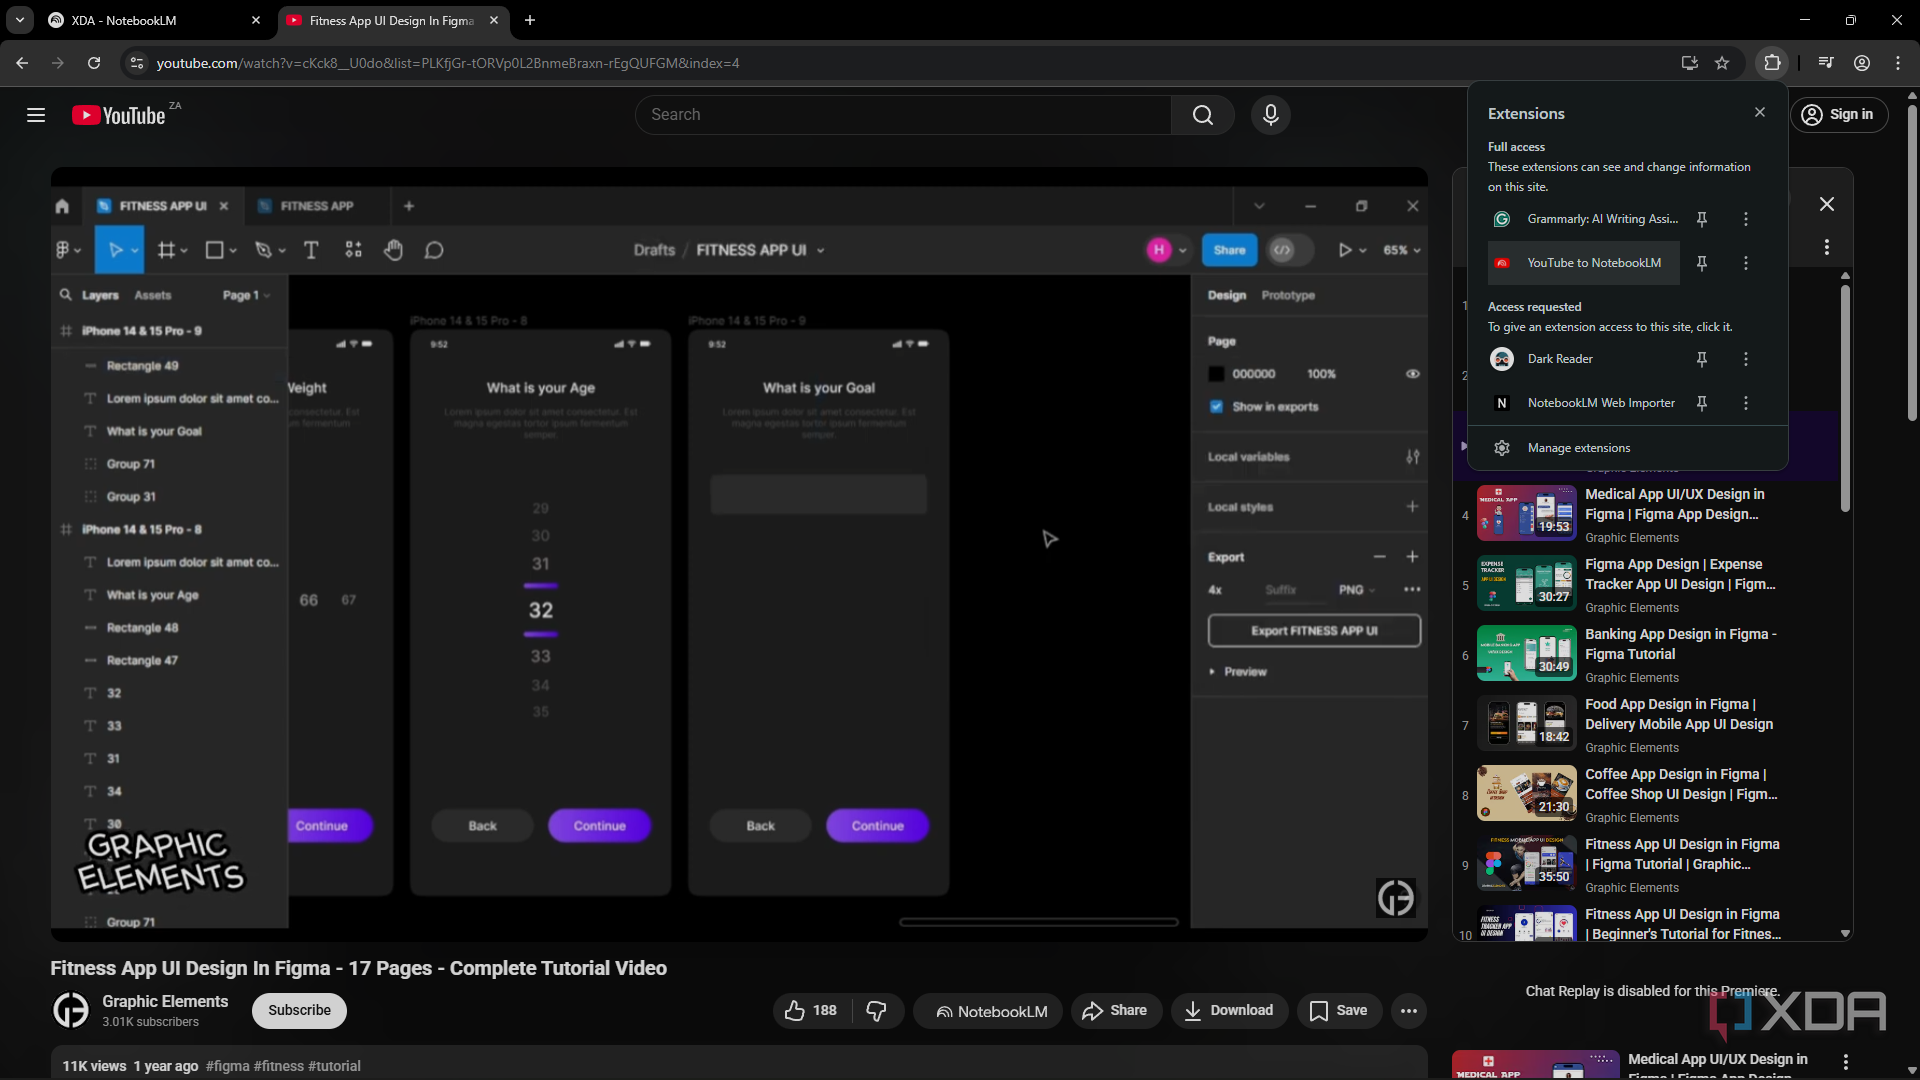Screen dimensions: 1920x1080
Task: Bookmark this page with the star icon
Action: (1722, 63)
